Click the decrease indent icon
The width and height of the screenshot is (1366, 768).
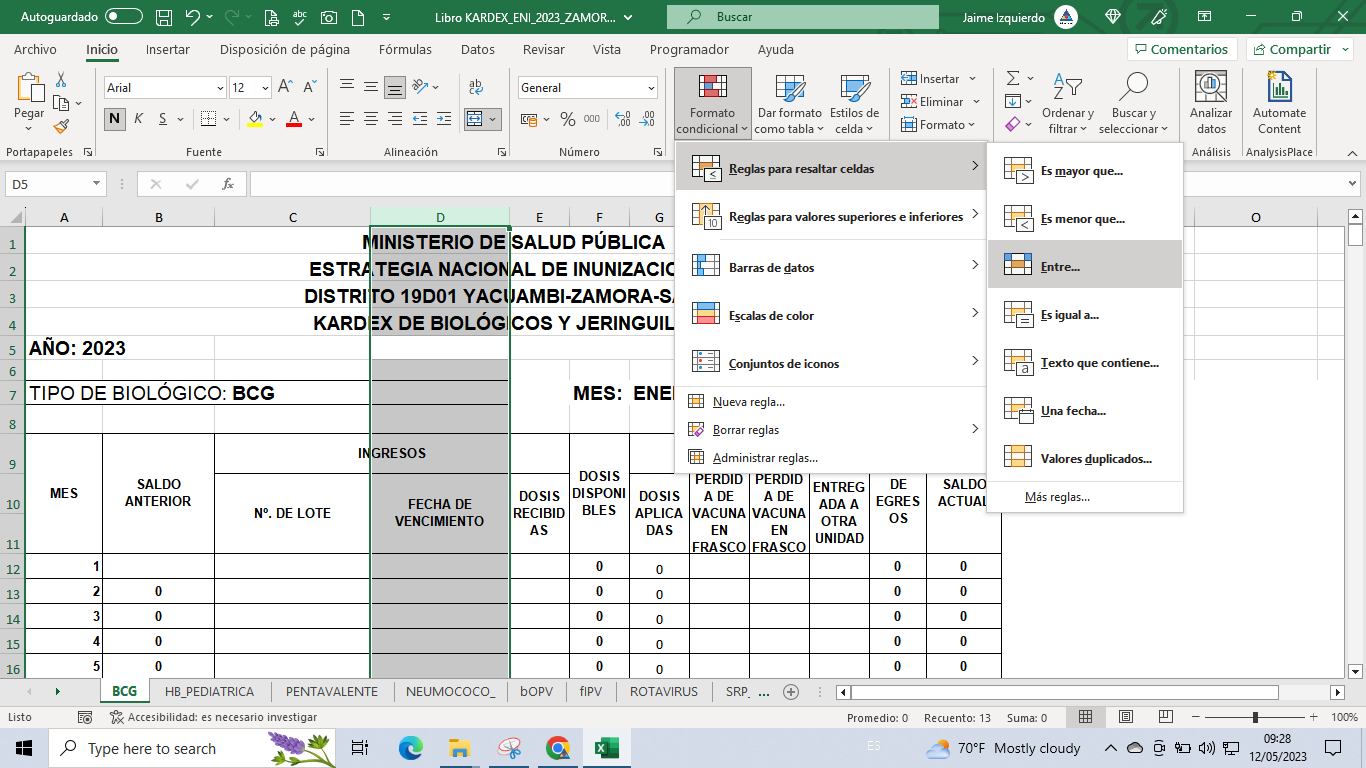coord(421,119)
